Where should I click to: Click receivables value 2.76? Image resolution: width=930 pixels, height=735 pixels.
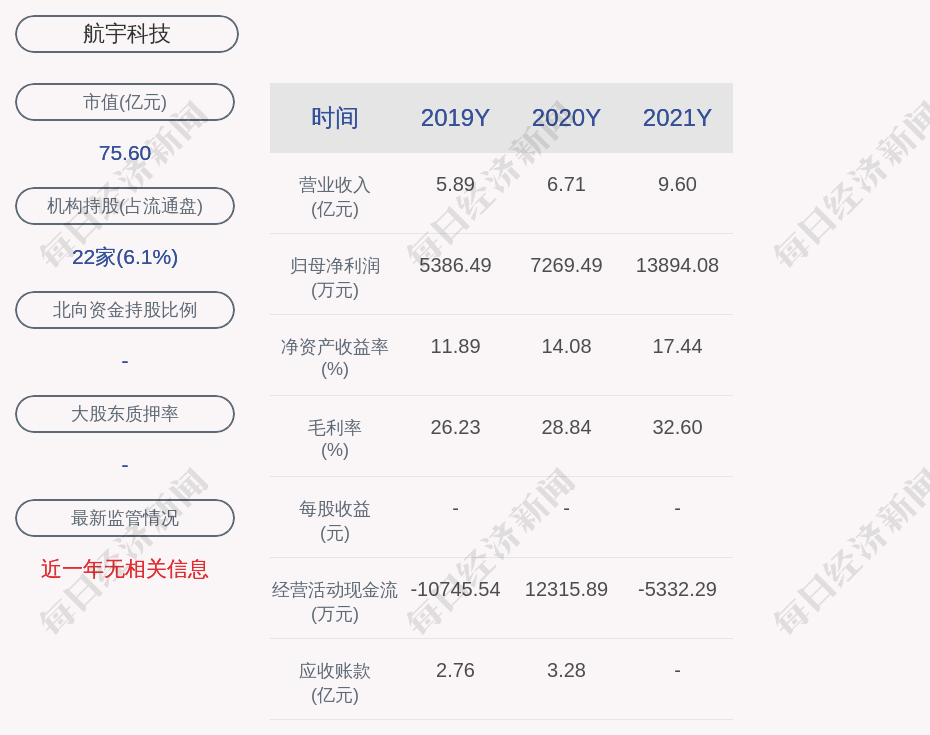(x=455, y=670)
